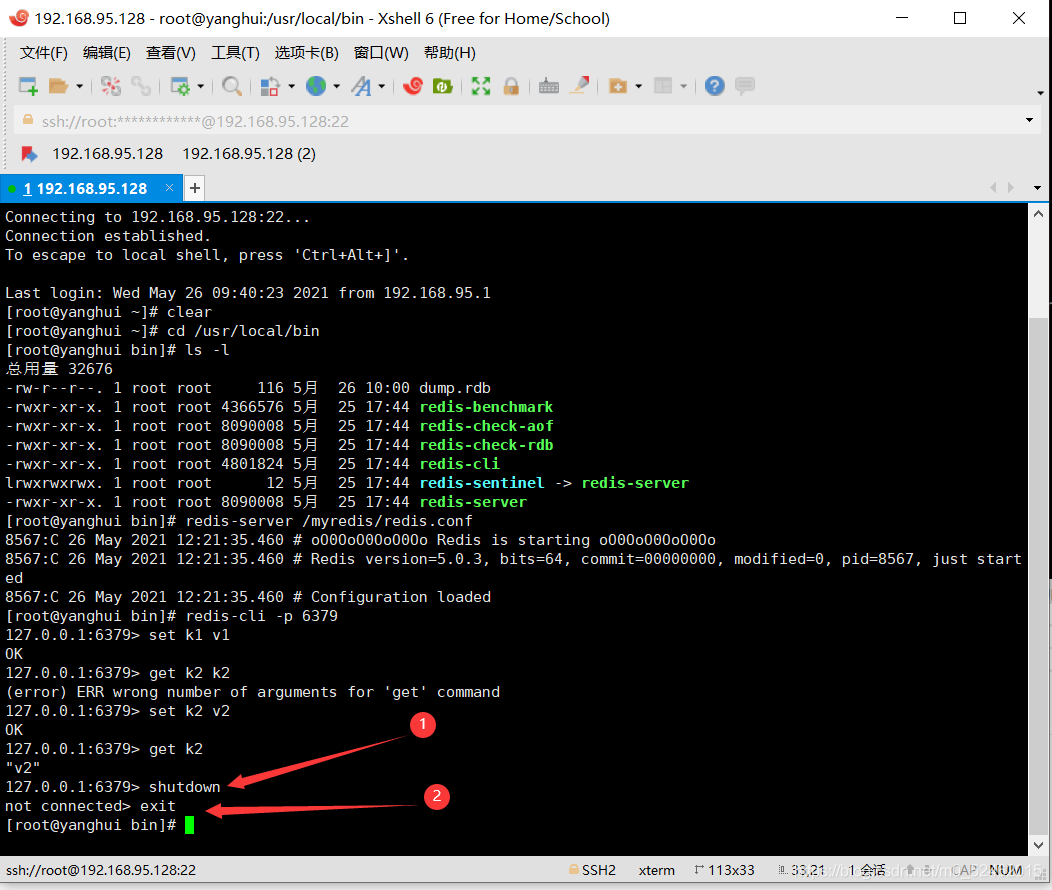
Task: Open the 帮助(H) menu
Action: click(450, 53)
